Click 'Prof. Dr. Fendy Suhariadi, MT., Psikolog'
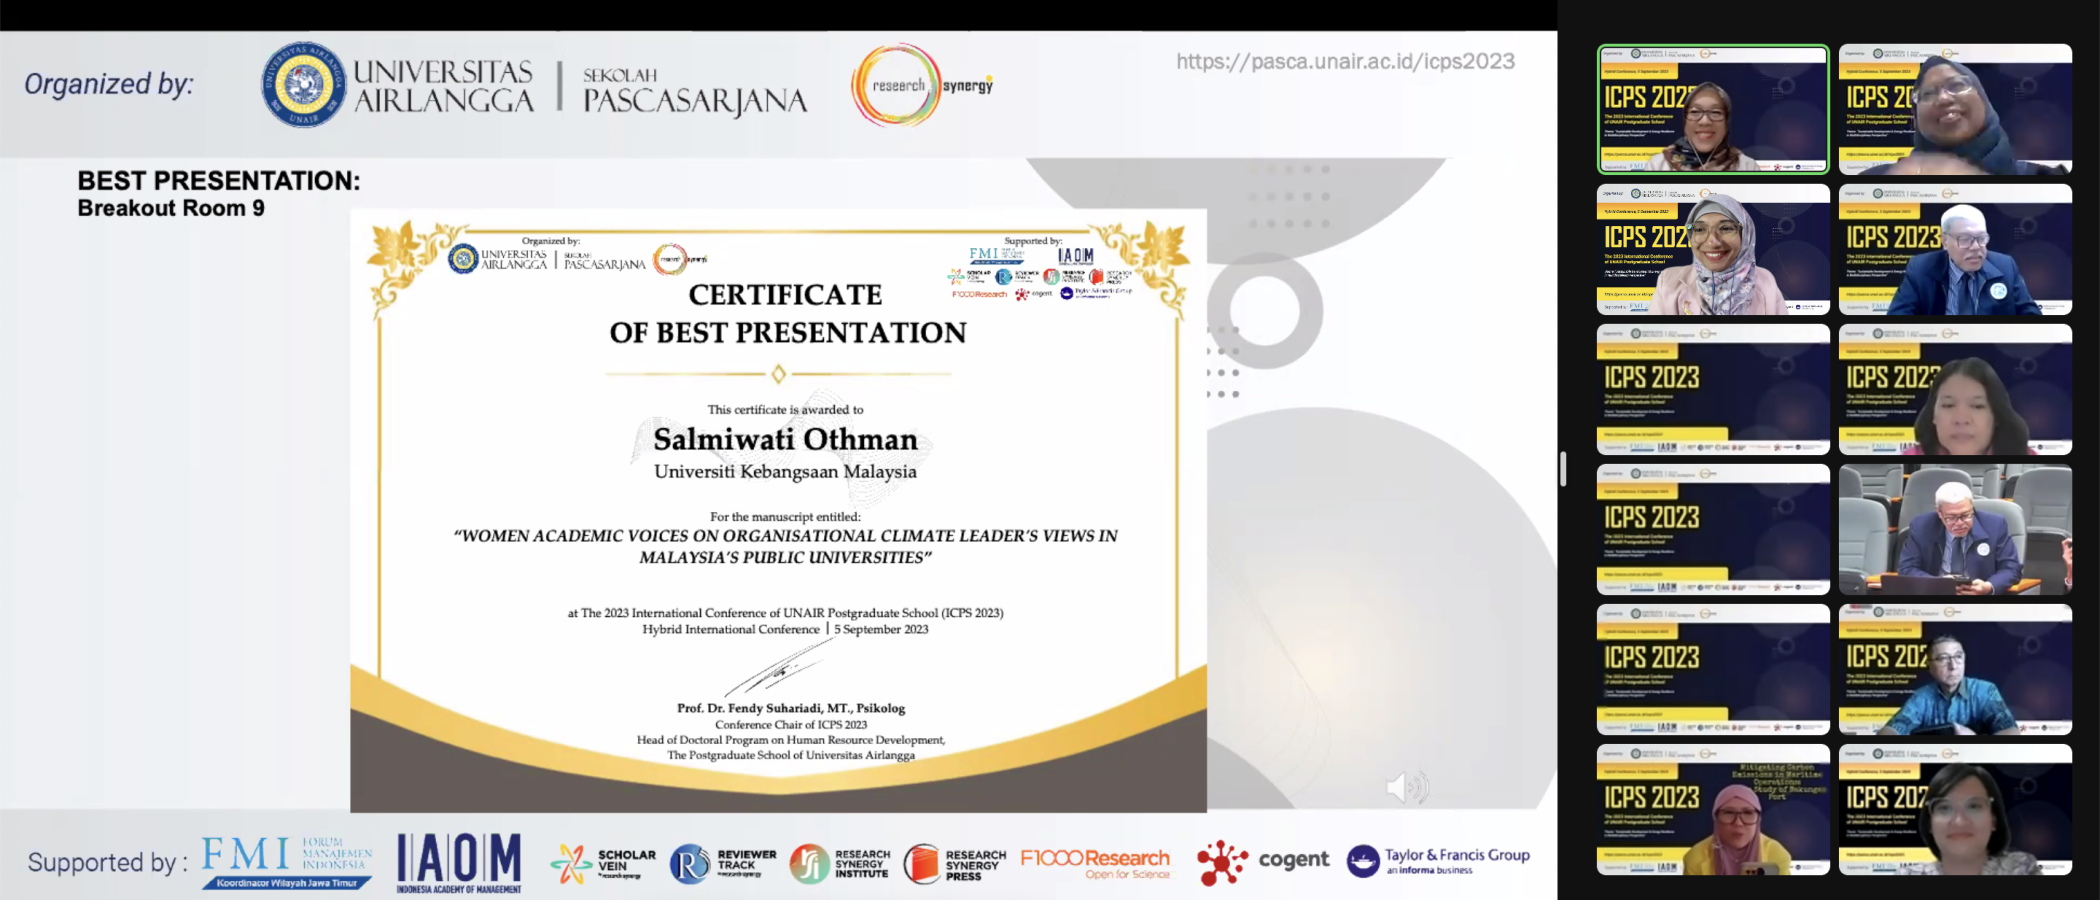This screenshot has width=2100, height=900. [x=791, y=708]
